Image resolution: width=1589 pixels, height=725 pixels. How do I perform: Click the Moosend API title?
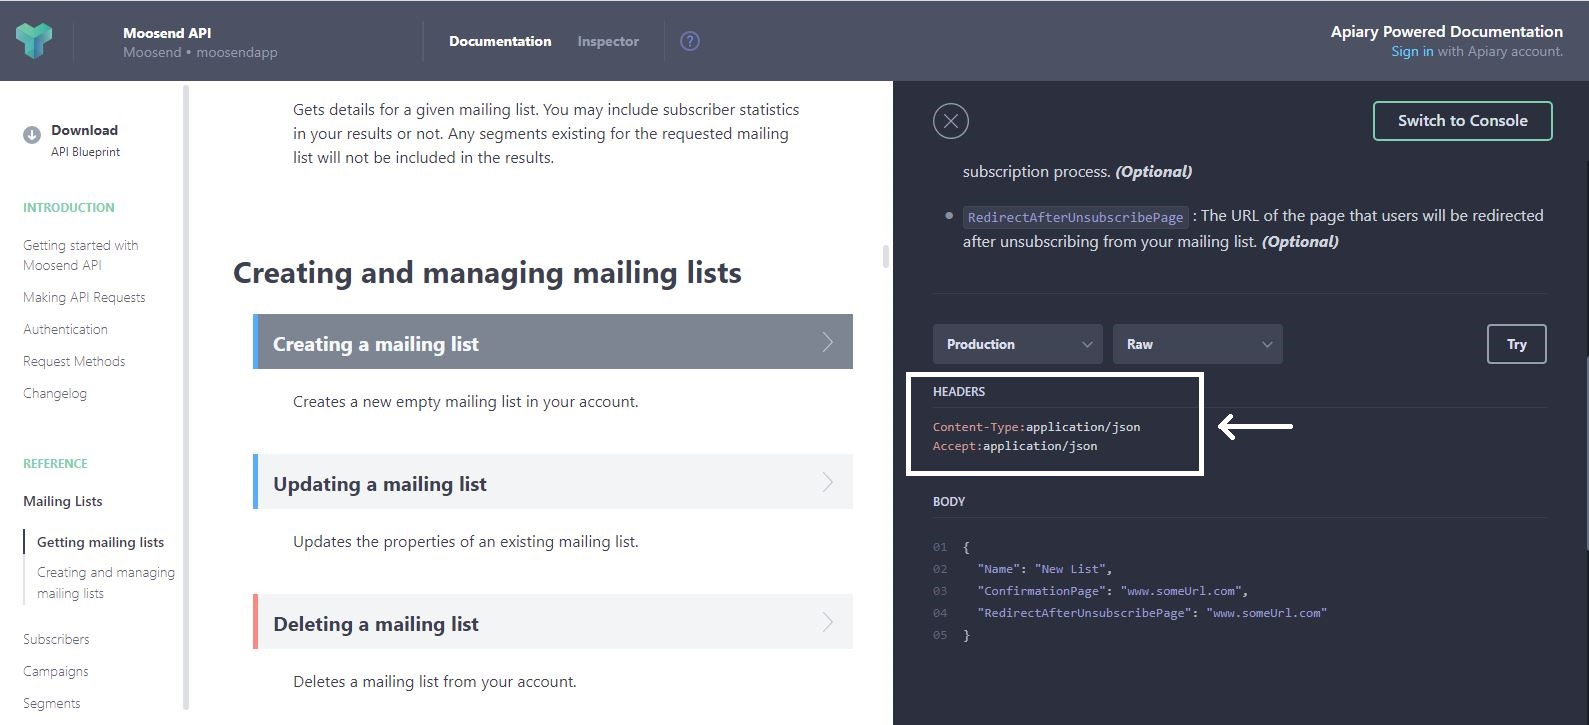[x=167, y=33]
